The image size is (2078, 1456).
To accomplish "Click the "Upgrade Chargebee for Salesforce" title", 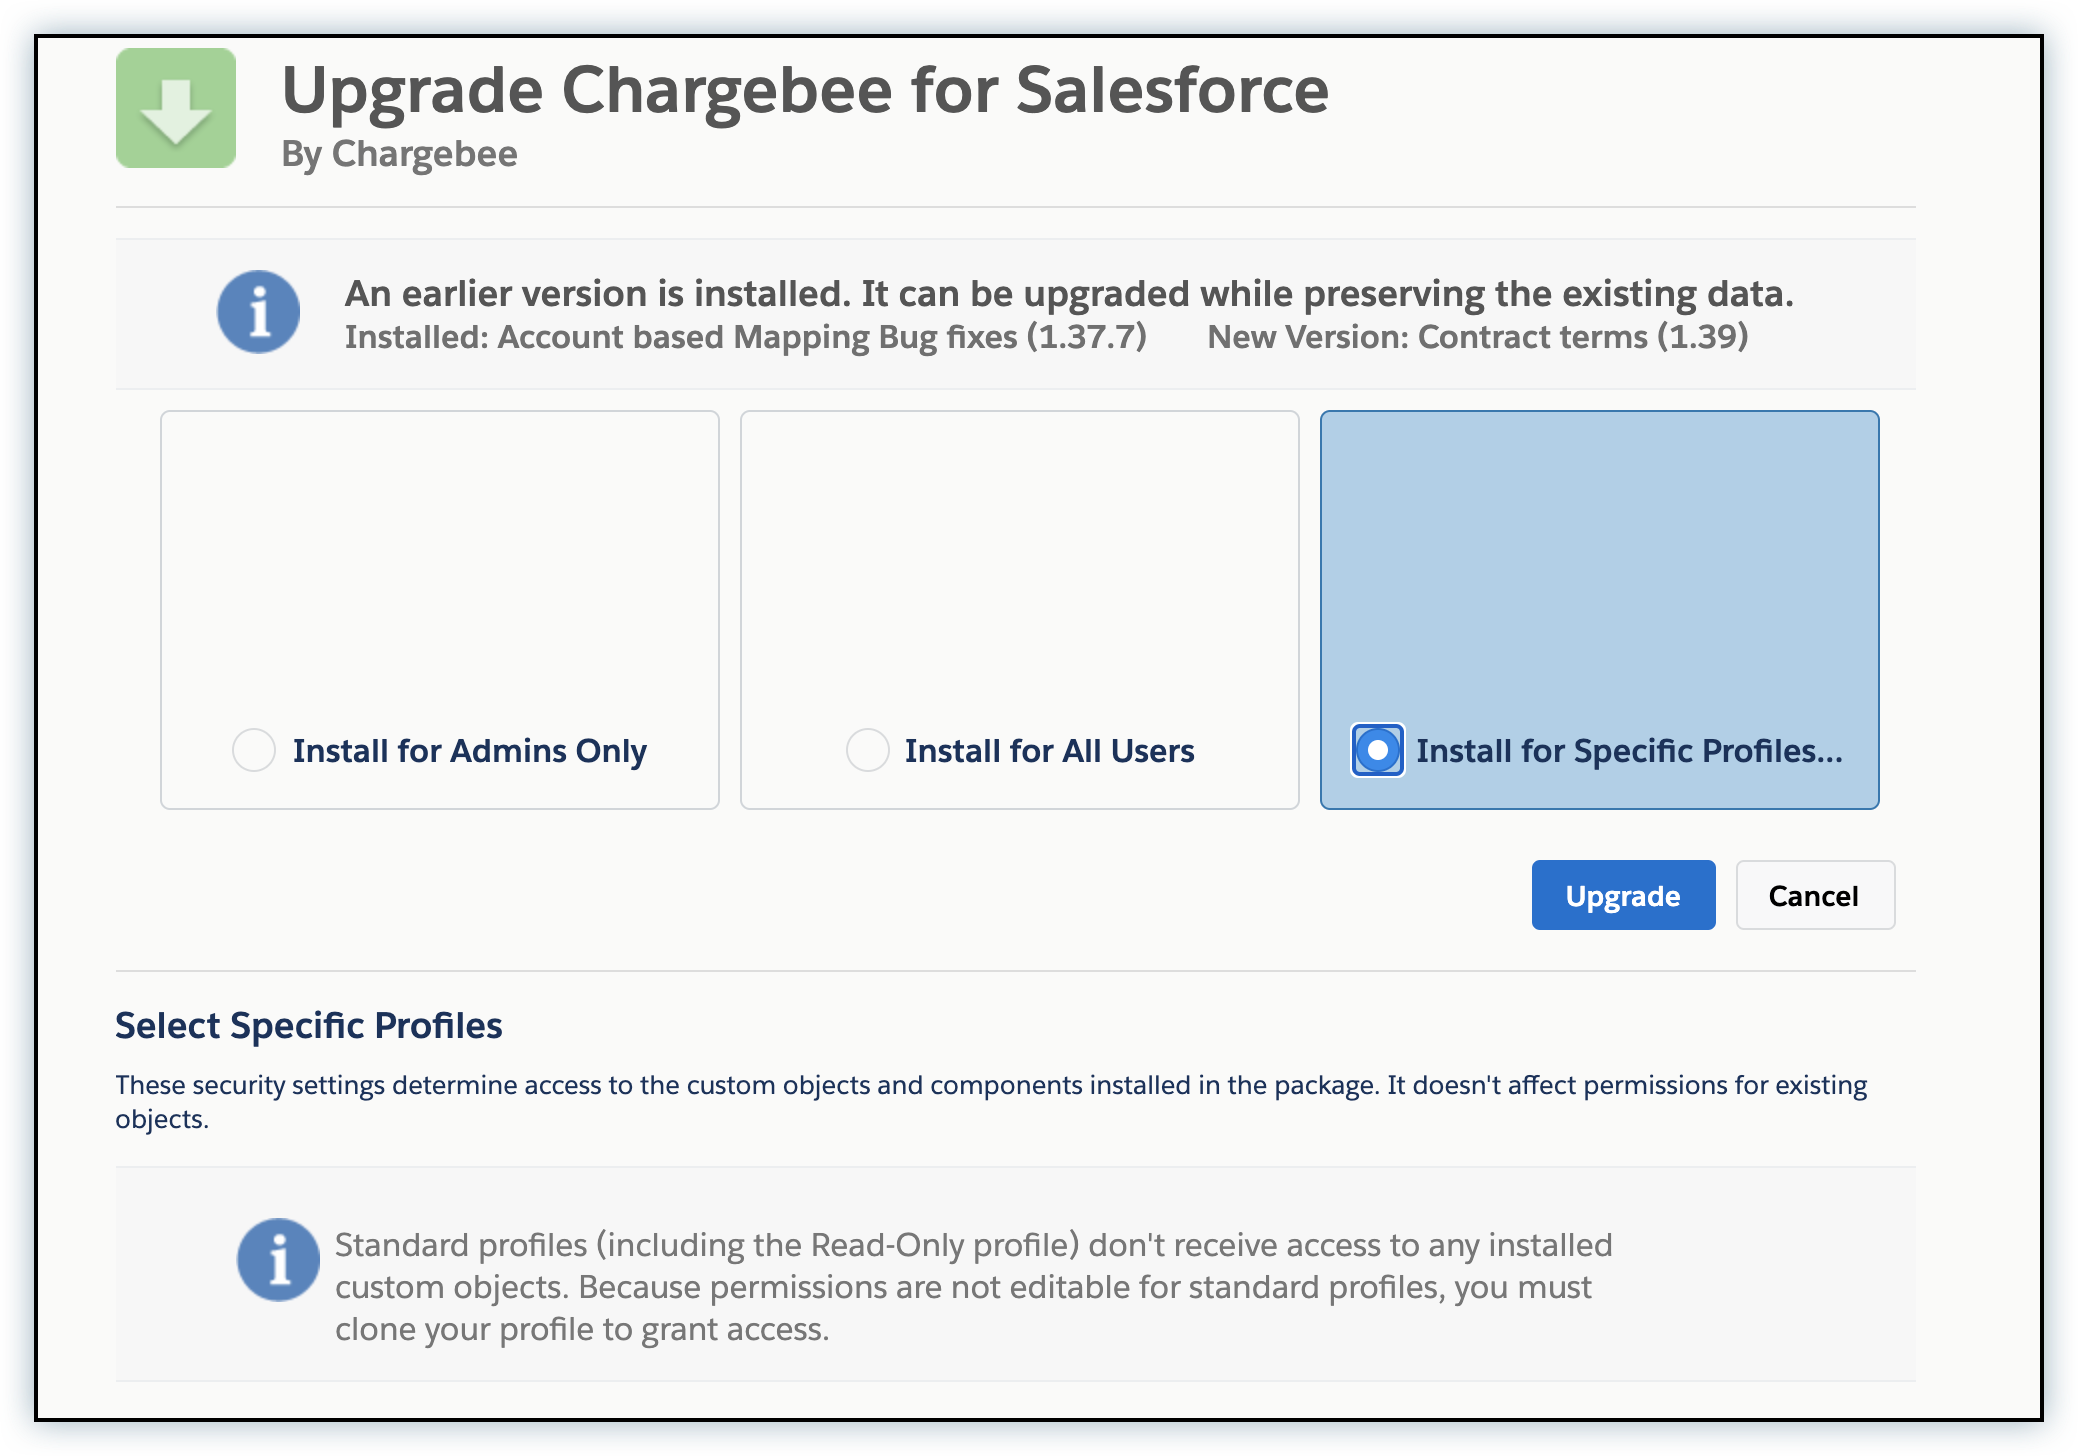I will [x=805, y=90].
